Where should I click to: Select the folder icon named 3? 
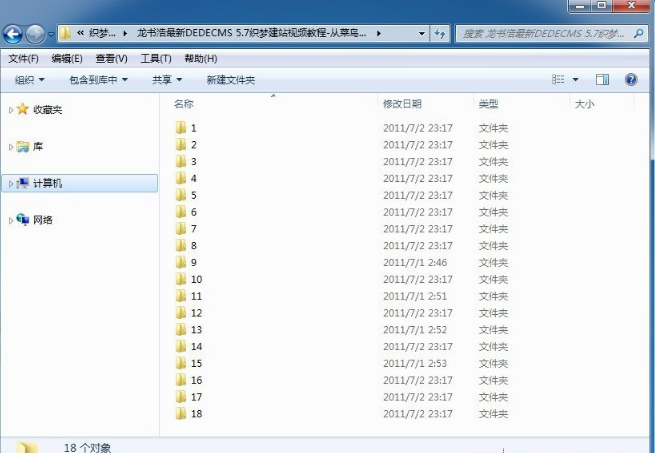click(x=181, y=161)
